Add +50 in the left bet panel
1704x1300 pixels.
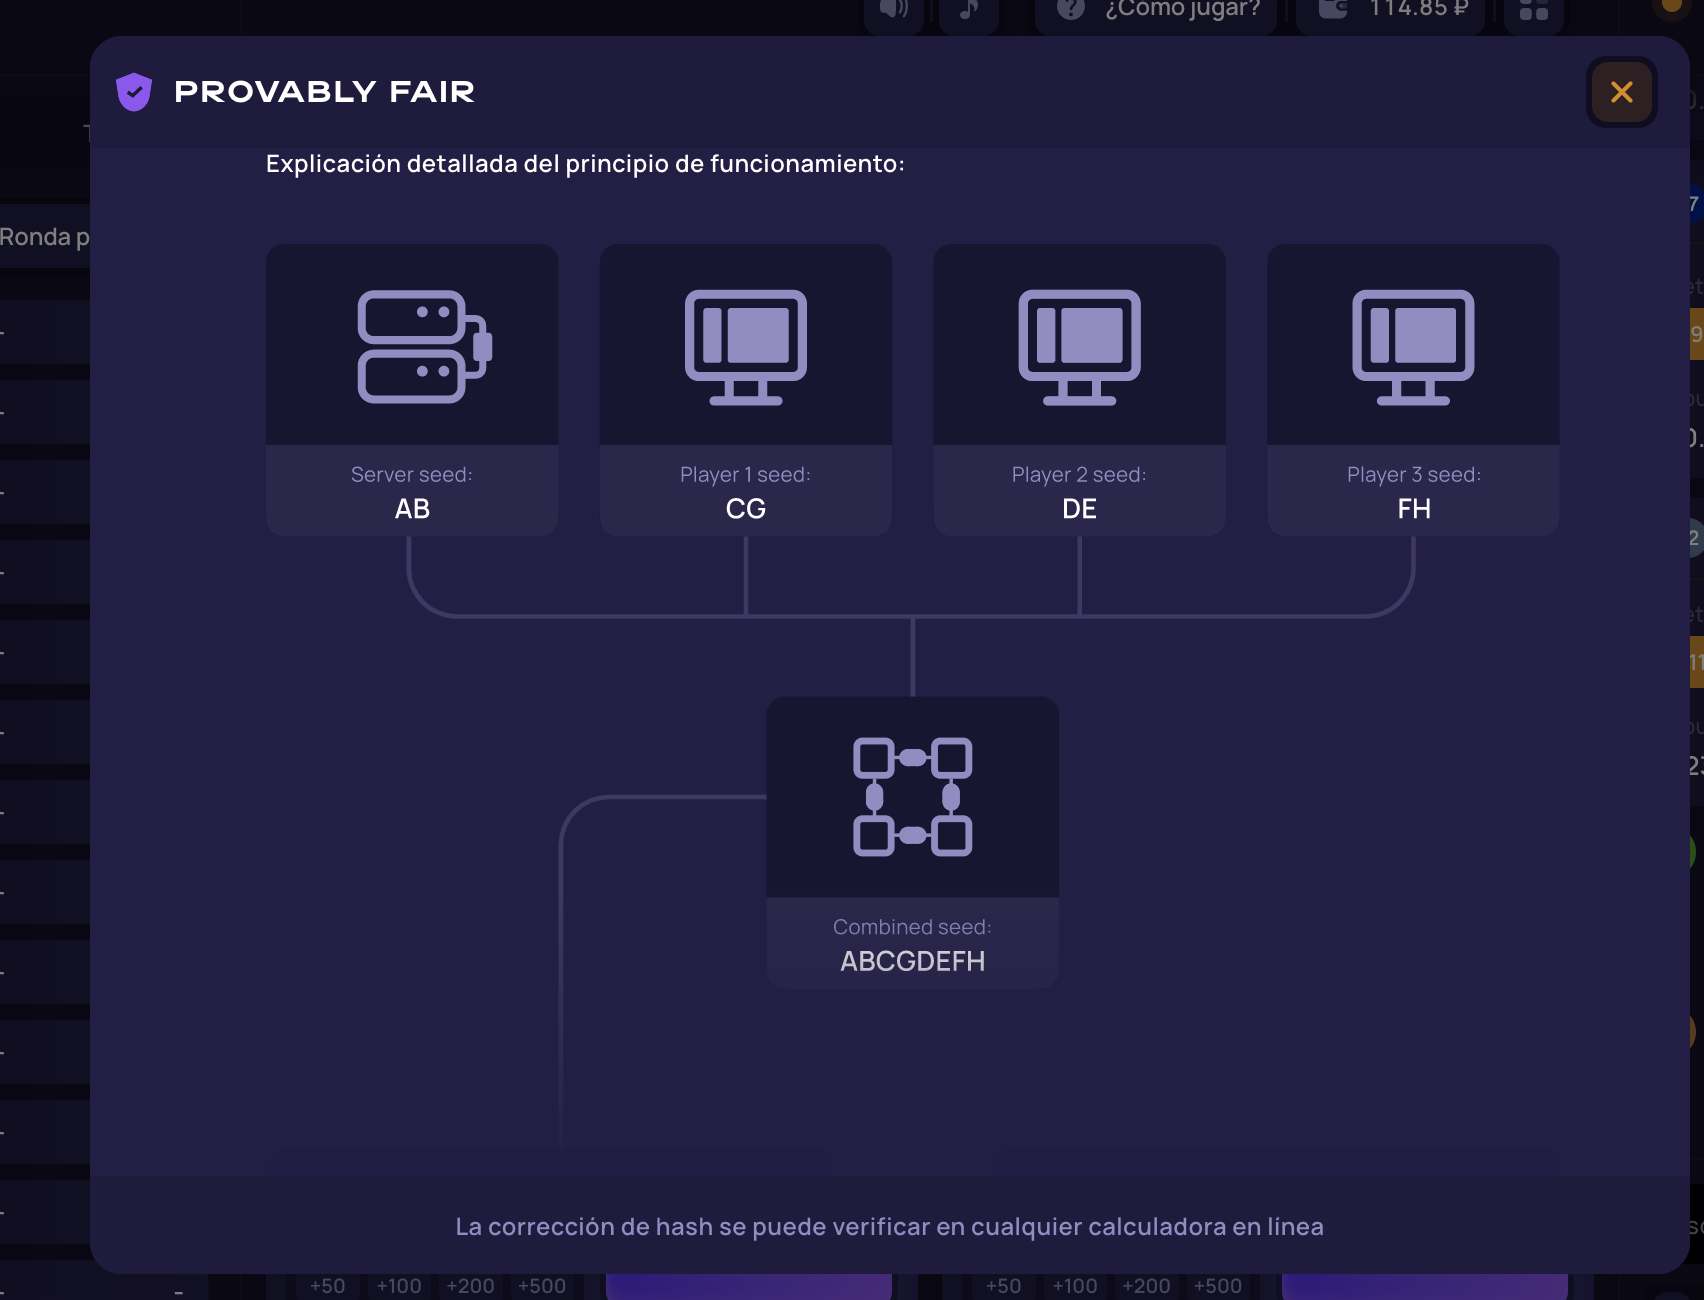point(327,1286)
